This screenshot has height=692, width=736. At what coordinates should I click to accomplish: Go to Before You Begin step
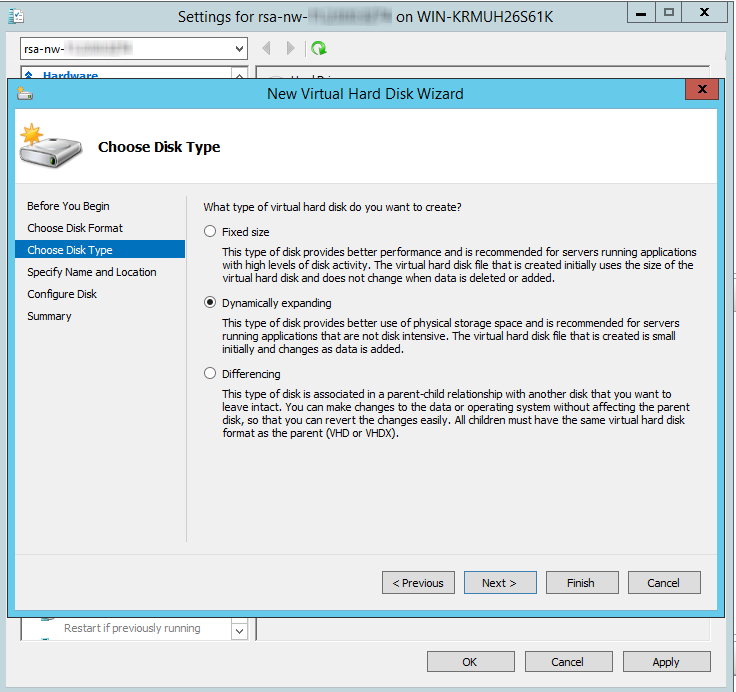[x=68, y=206]
